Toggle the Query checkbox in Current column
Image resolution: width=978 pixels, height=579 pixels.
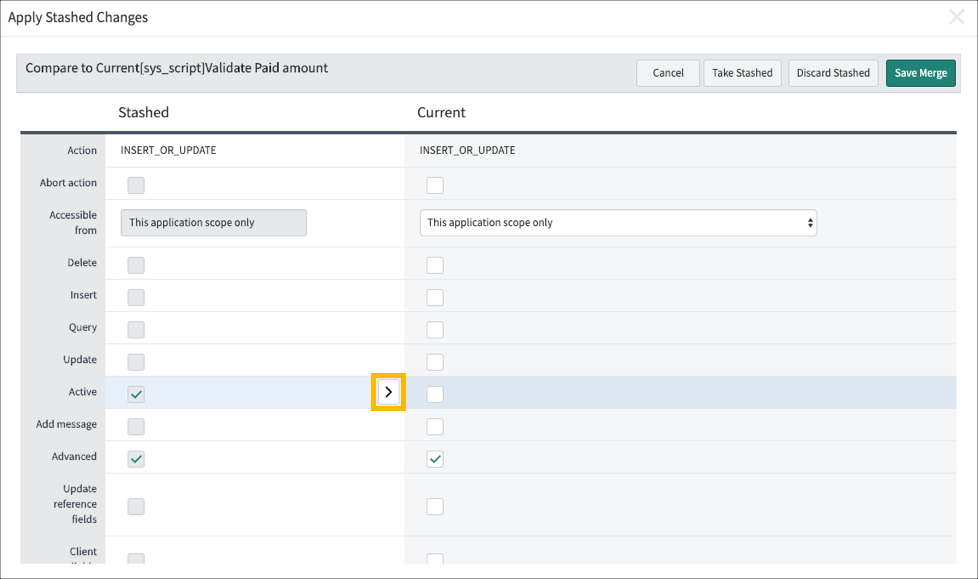(435, 329)
